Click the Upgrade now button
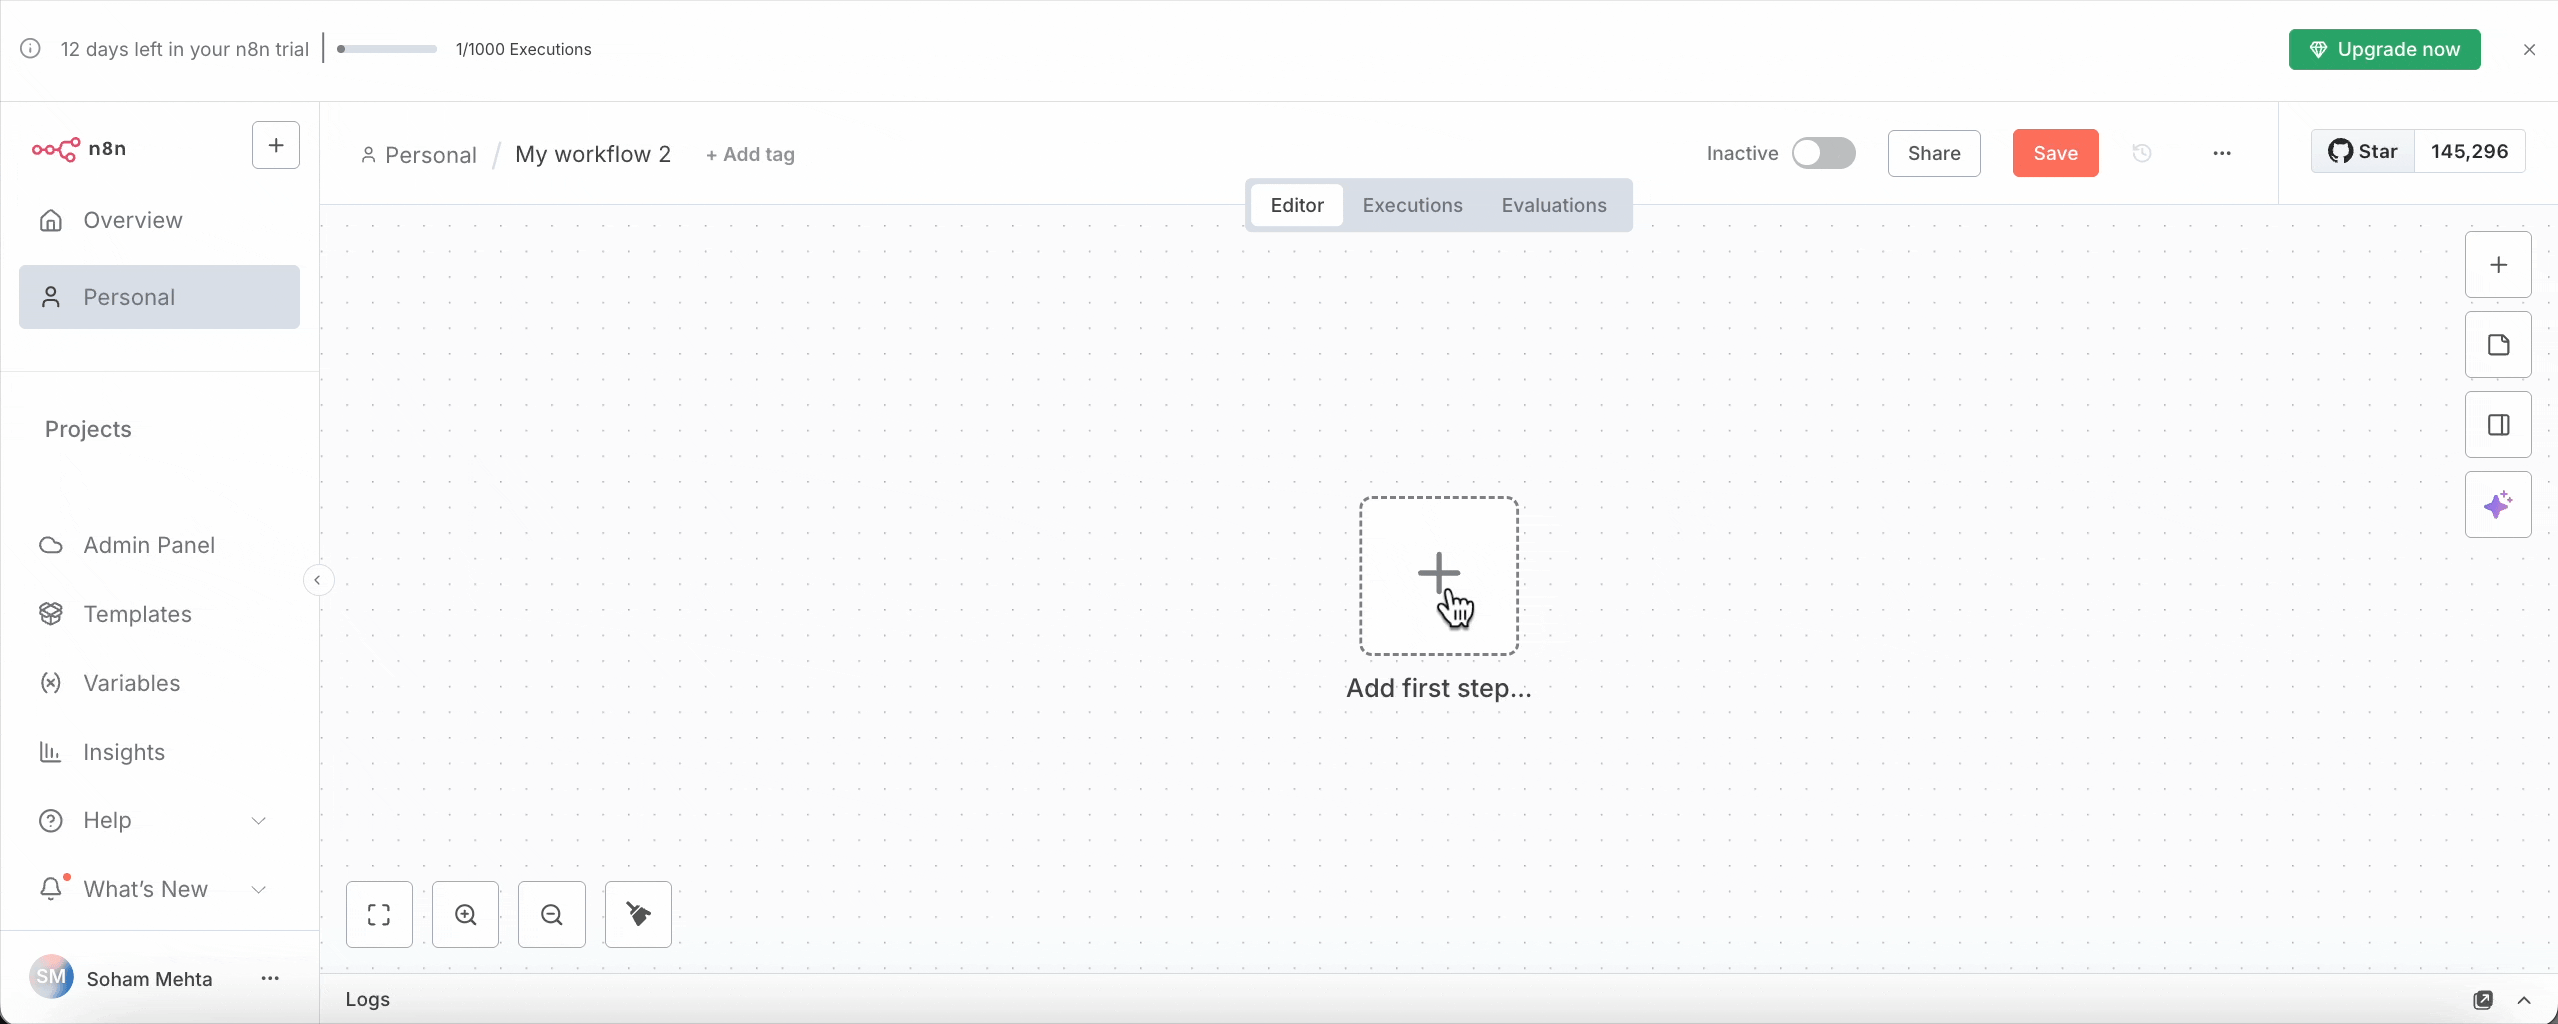The height and width of the screenshot is (1024, 2558). [x=2385, y=49]
